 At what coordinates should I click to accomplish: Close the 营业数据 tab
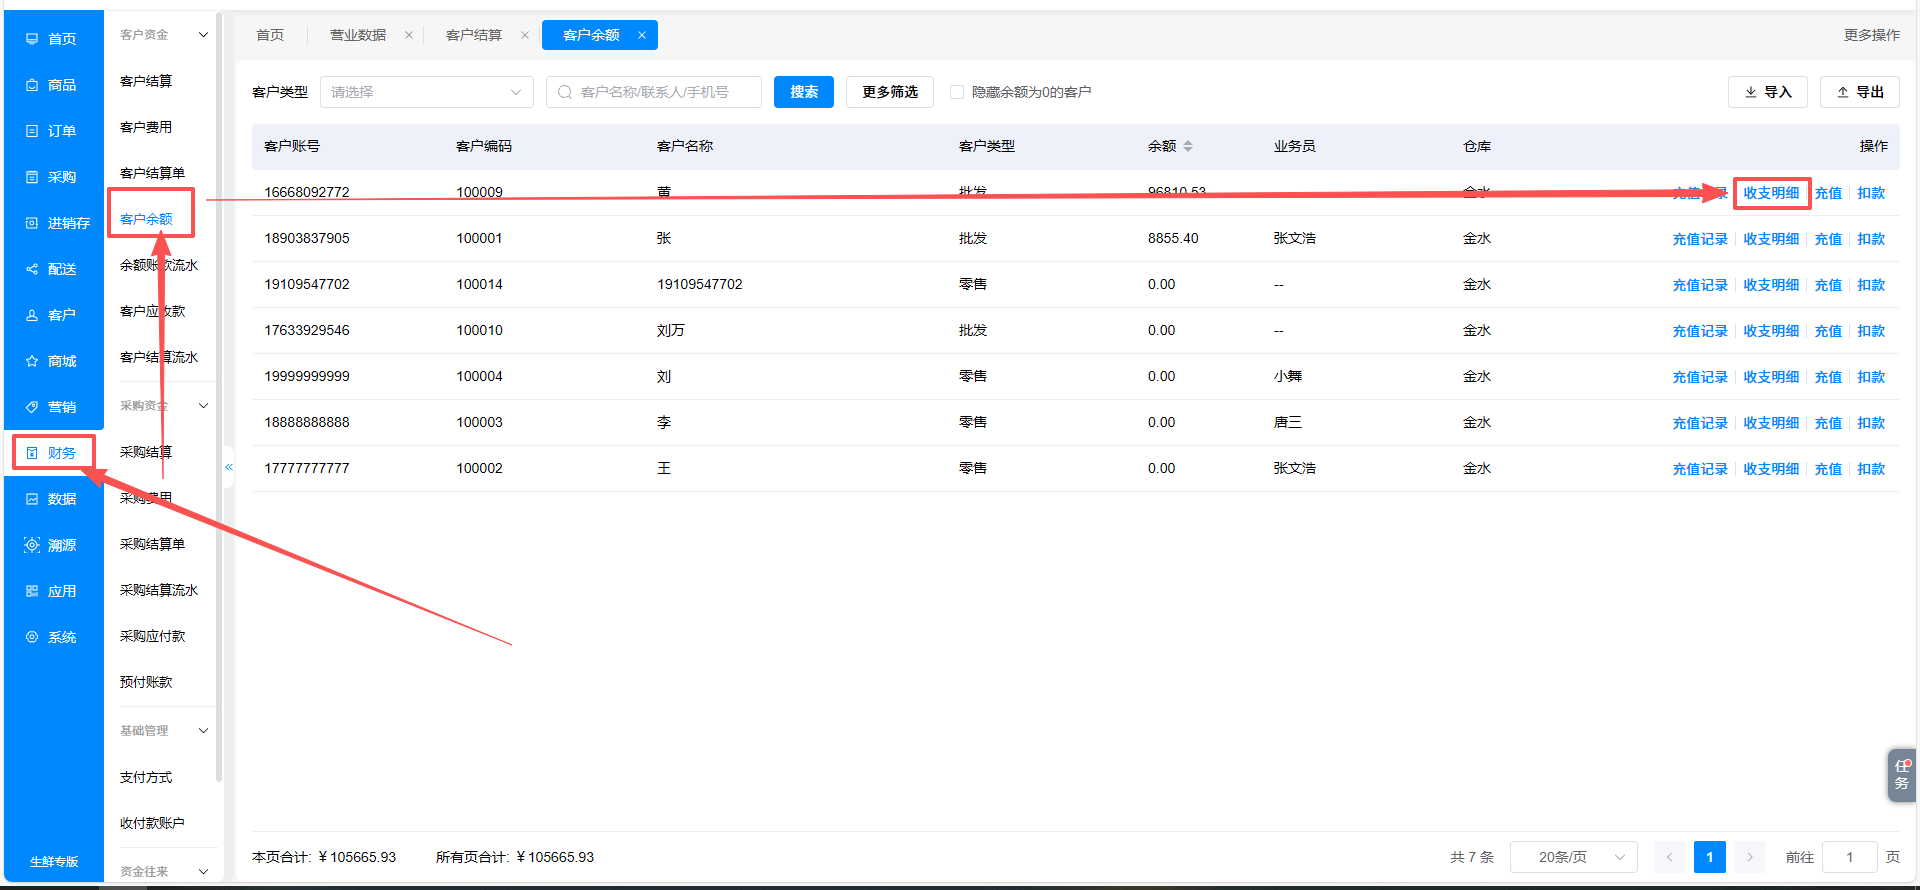[x=409, y=35]
